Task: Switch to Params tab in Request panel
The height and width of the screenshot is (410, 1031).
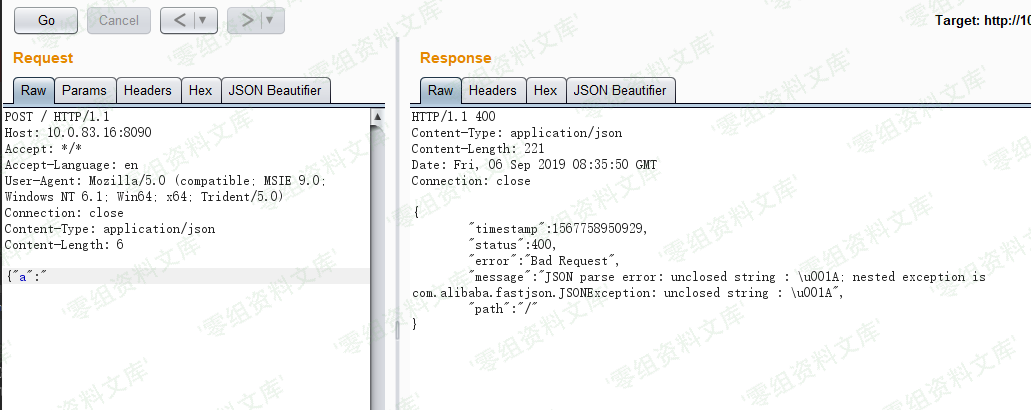Action: [84, 90]
